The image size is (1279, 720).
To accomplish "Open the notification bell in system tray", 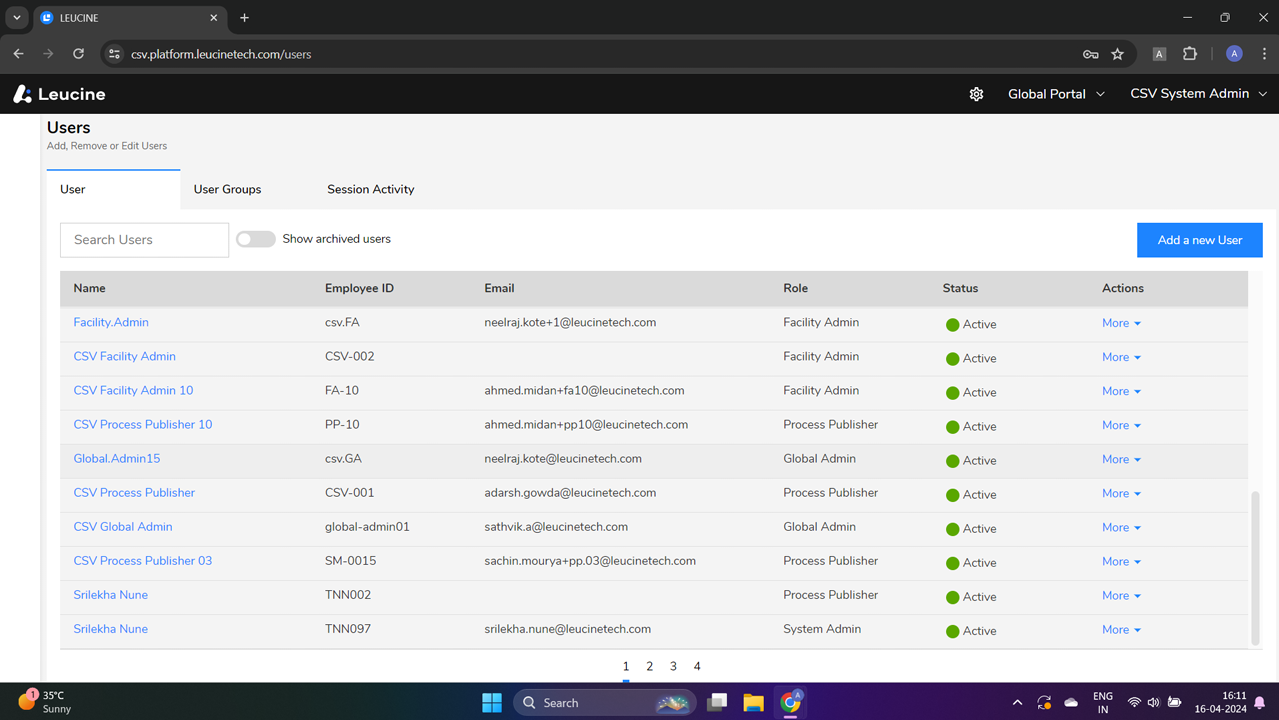I will (x=1260, y=703).
